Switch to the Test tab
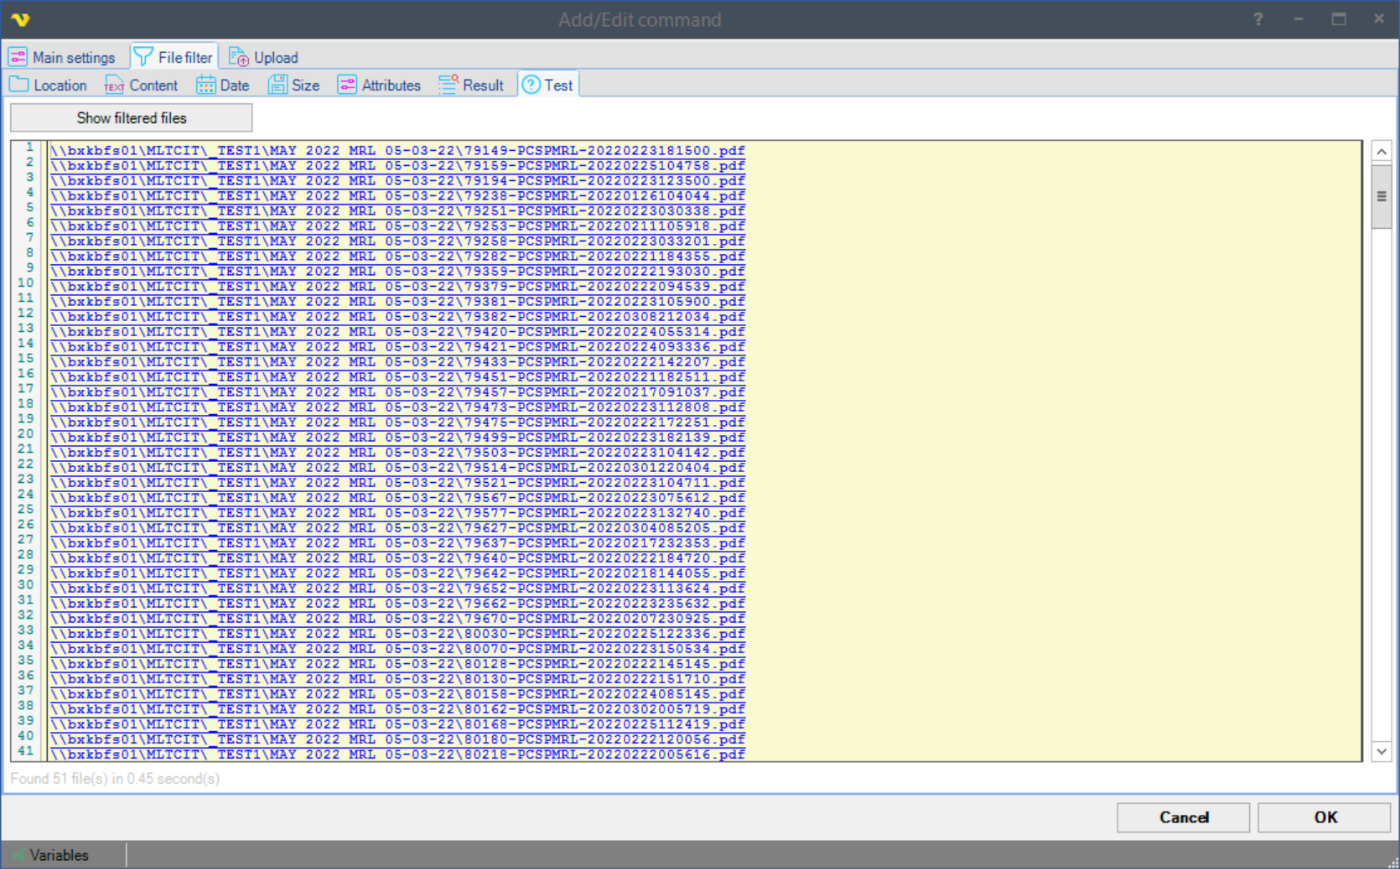The width and height of the screenshot is (1400, 869). (548, 85)
